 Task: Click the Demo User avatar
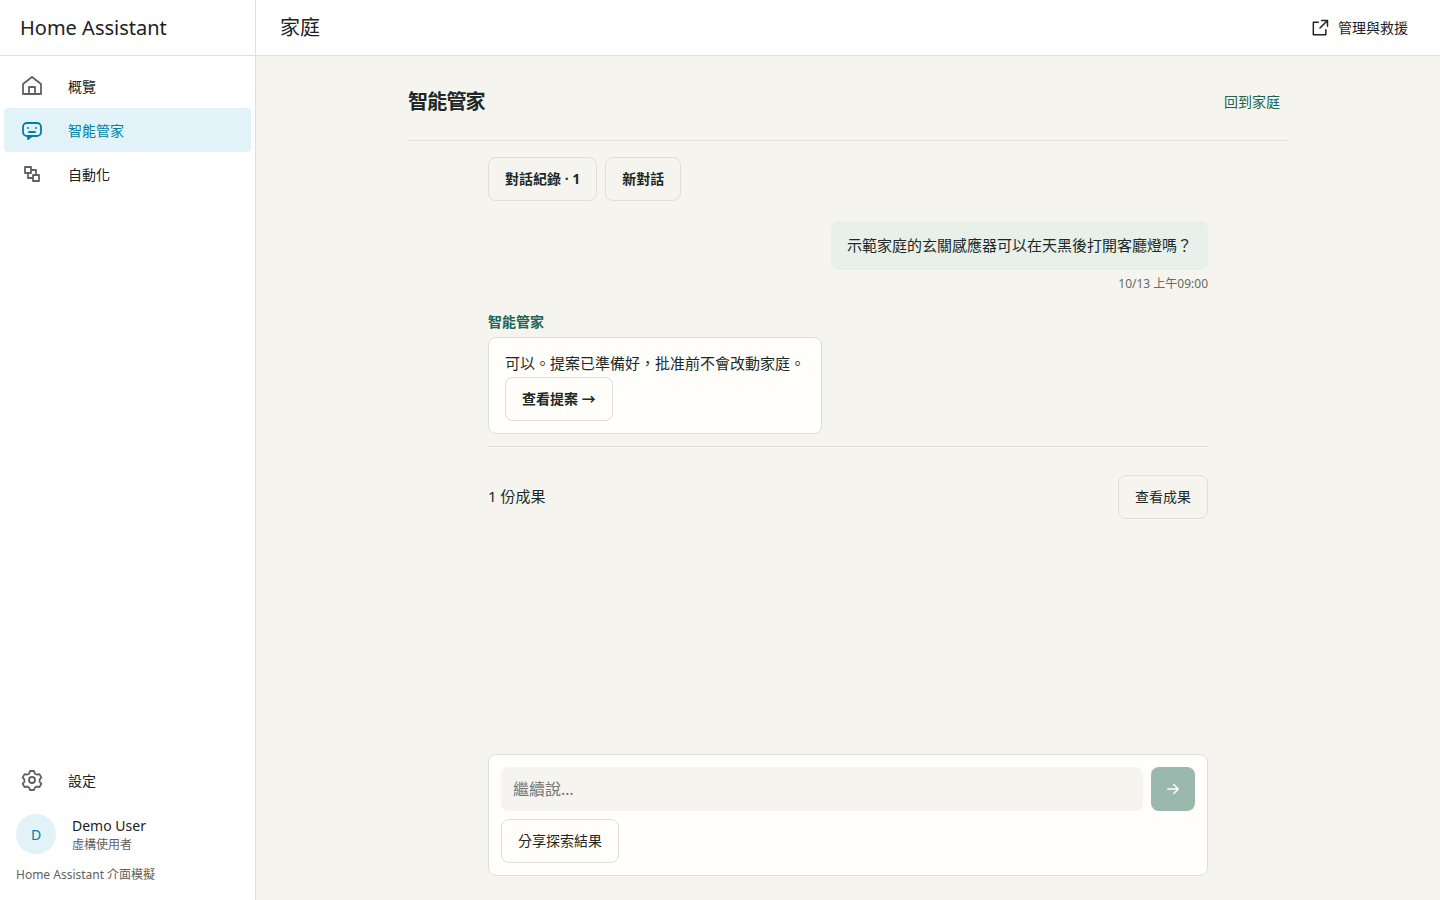pyautogui.click(x=36, y=834)
